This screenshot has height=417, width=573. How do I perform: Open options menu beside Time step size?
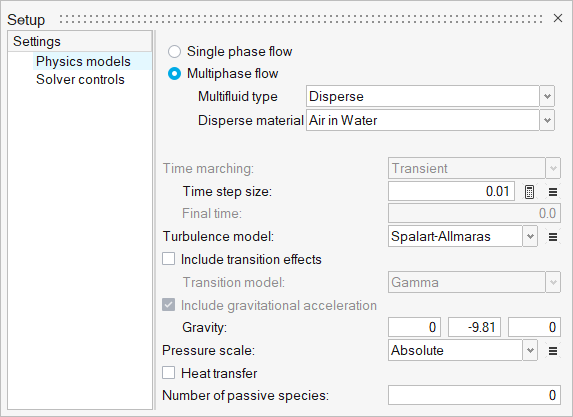click(553, 192)
